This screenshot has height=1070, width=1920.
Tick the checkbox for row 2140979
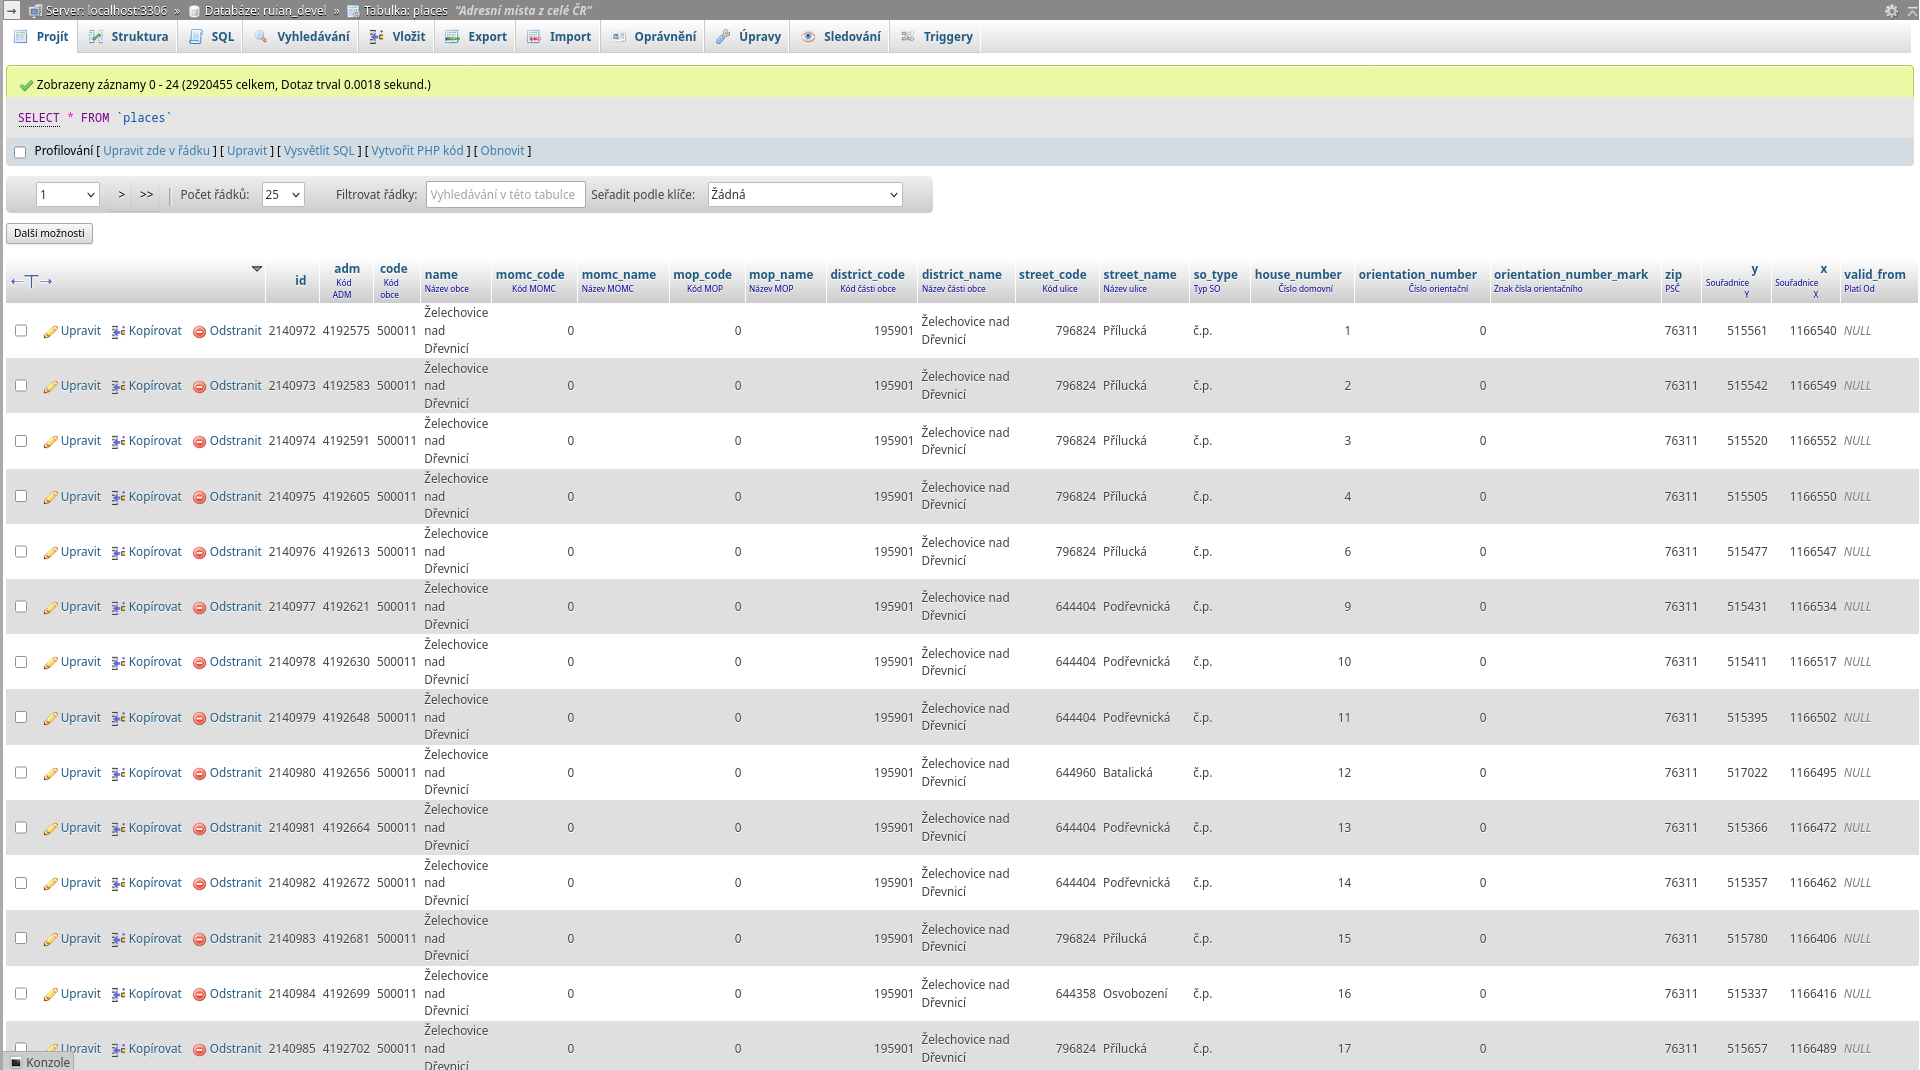pos(21,718)
